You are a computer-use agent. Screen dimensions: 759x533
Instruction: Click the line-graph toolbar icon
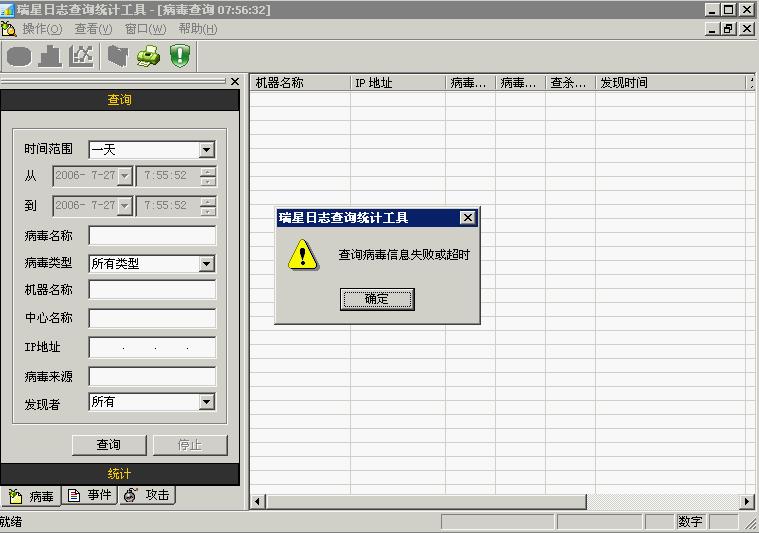tap(81, 56)
